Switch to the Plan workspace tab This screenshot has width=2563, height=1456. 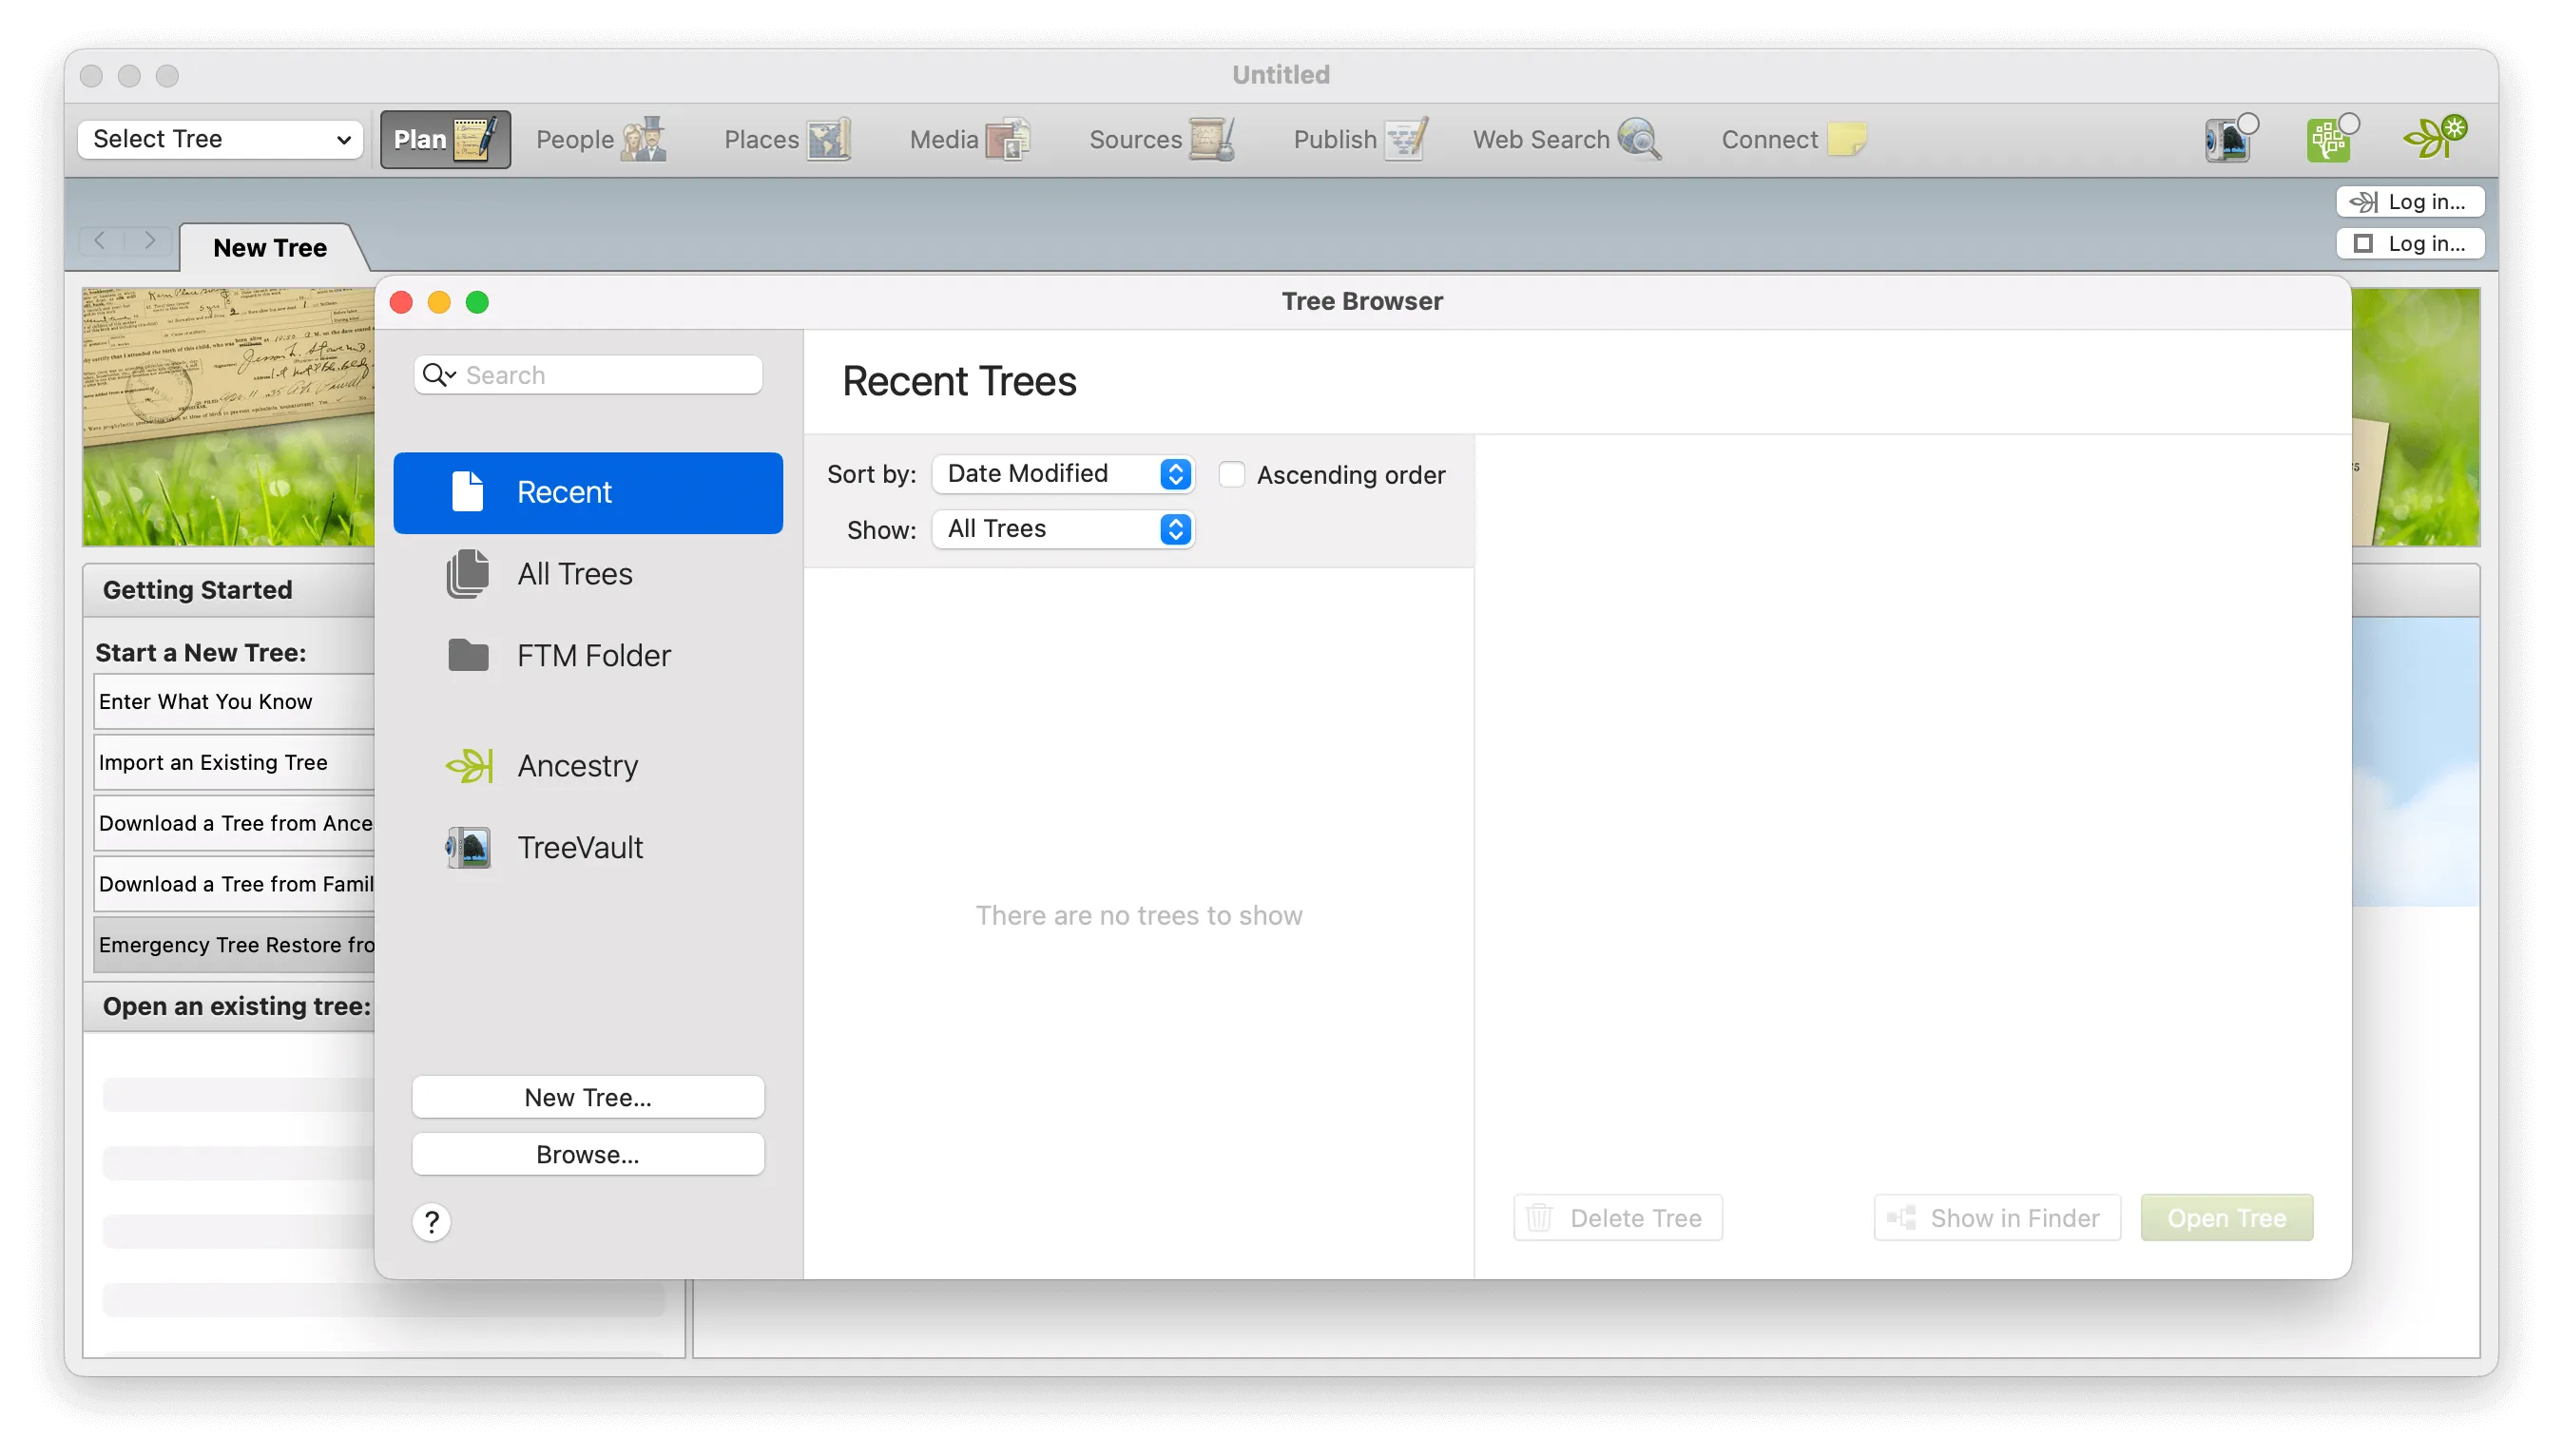tap(445, 139)
